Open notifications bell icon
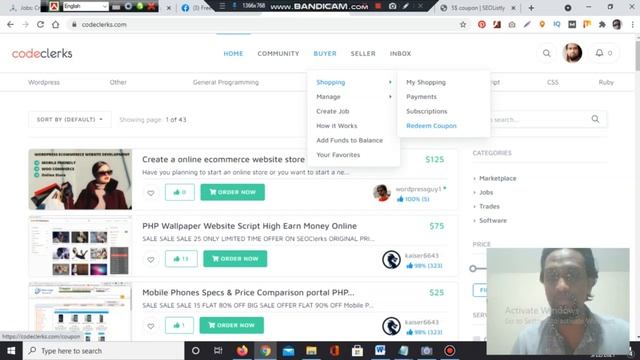The width and height of the screenshot is (640, 360). [x=599, y=53]
